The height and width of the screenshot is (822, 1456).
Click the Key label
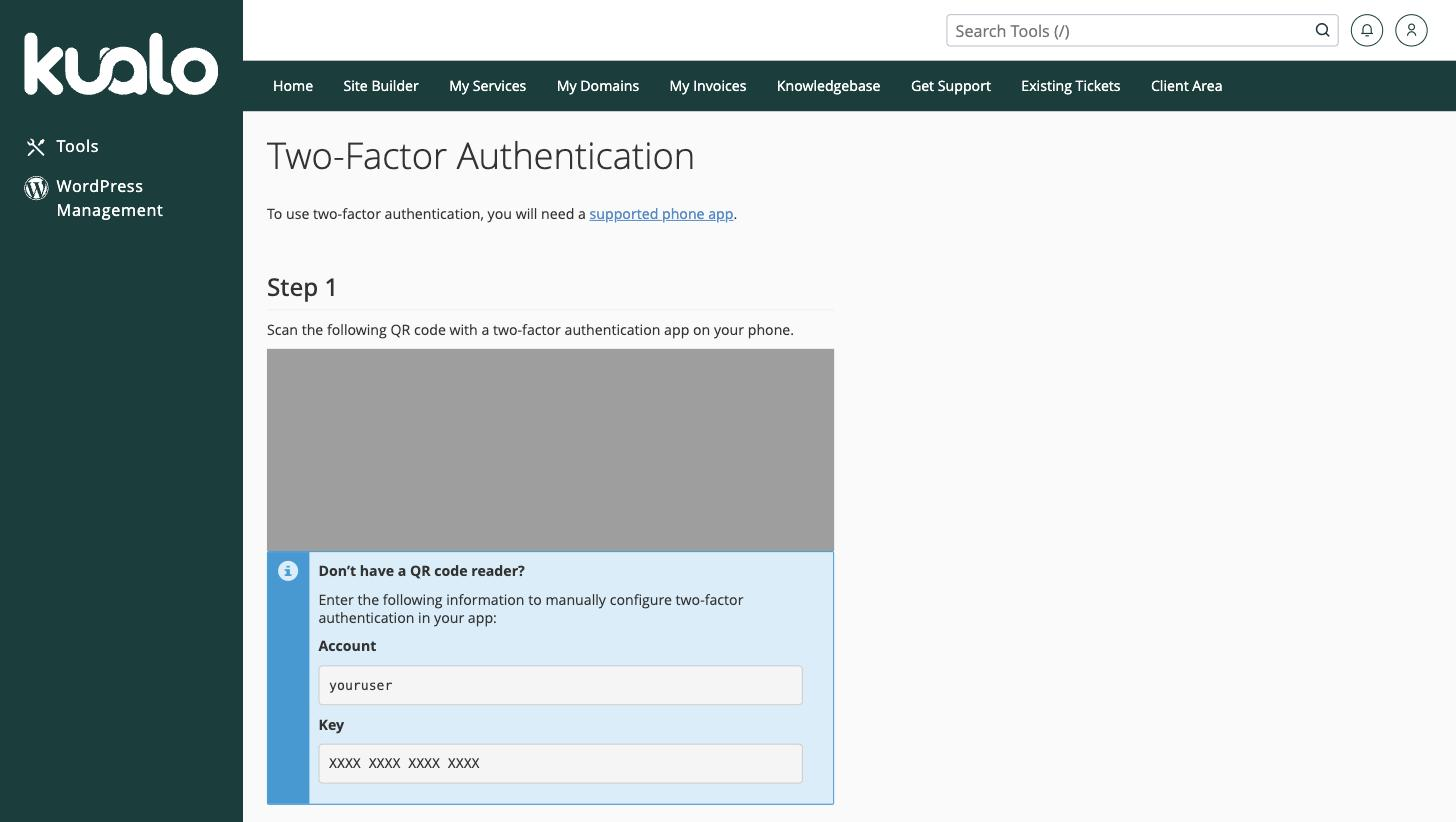pos(331,725)
